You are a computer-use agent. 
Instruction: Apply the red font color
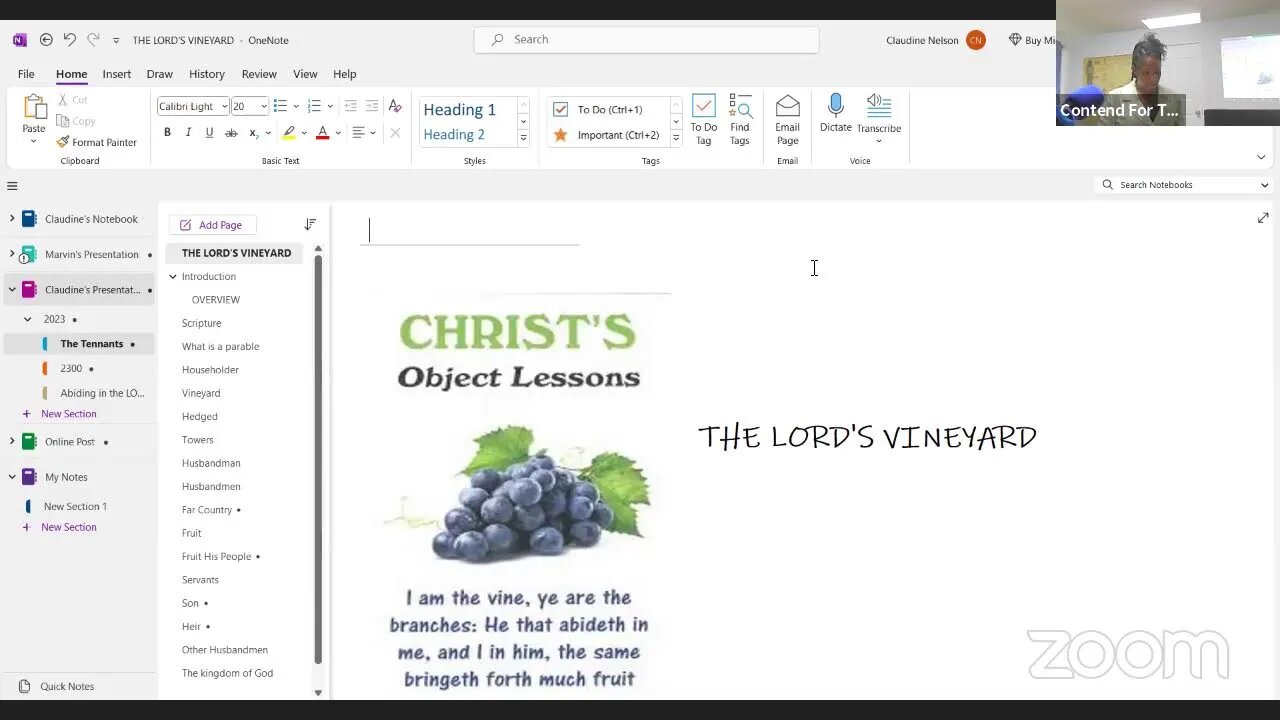tap(322, 132)
